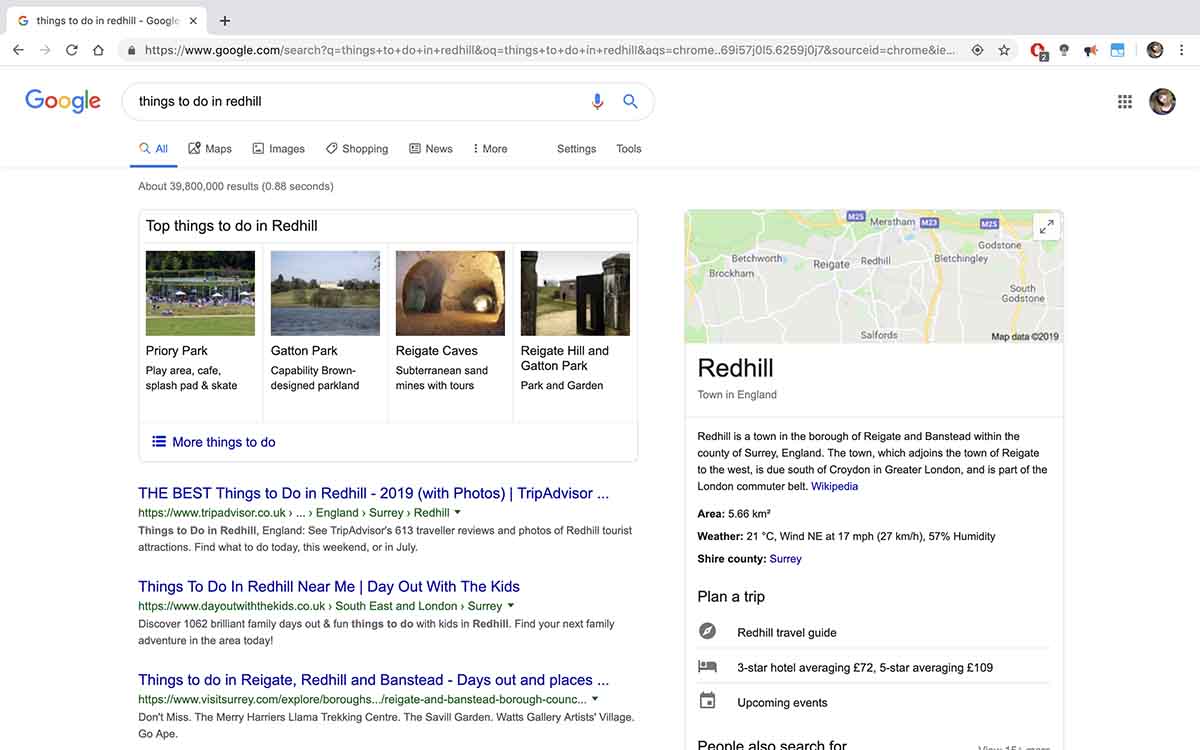Open the News search tab
1200x750 pixels.
[x=430, y=148]
